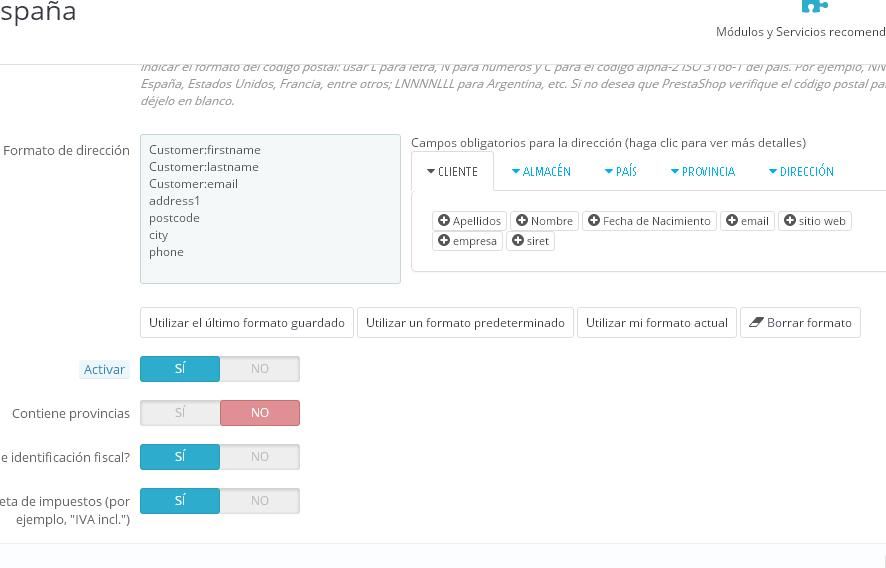Expand the PAÍS fields tab
886x568 pixels.
[620, 171]
